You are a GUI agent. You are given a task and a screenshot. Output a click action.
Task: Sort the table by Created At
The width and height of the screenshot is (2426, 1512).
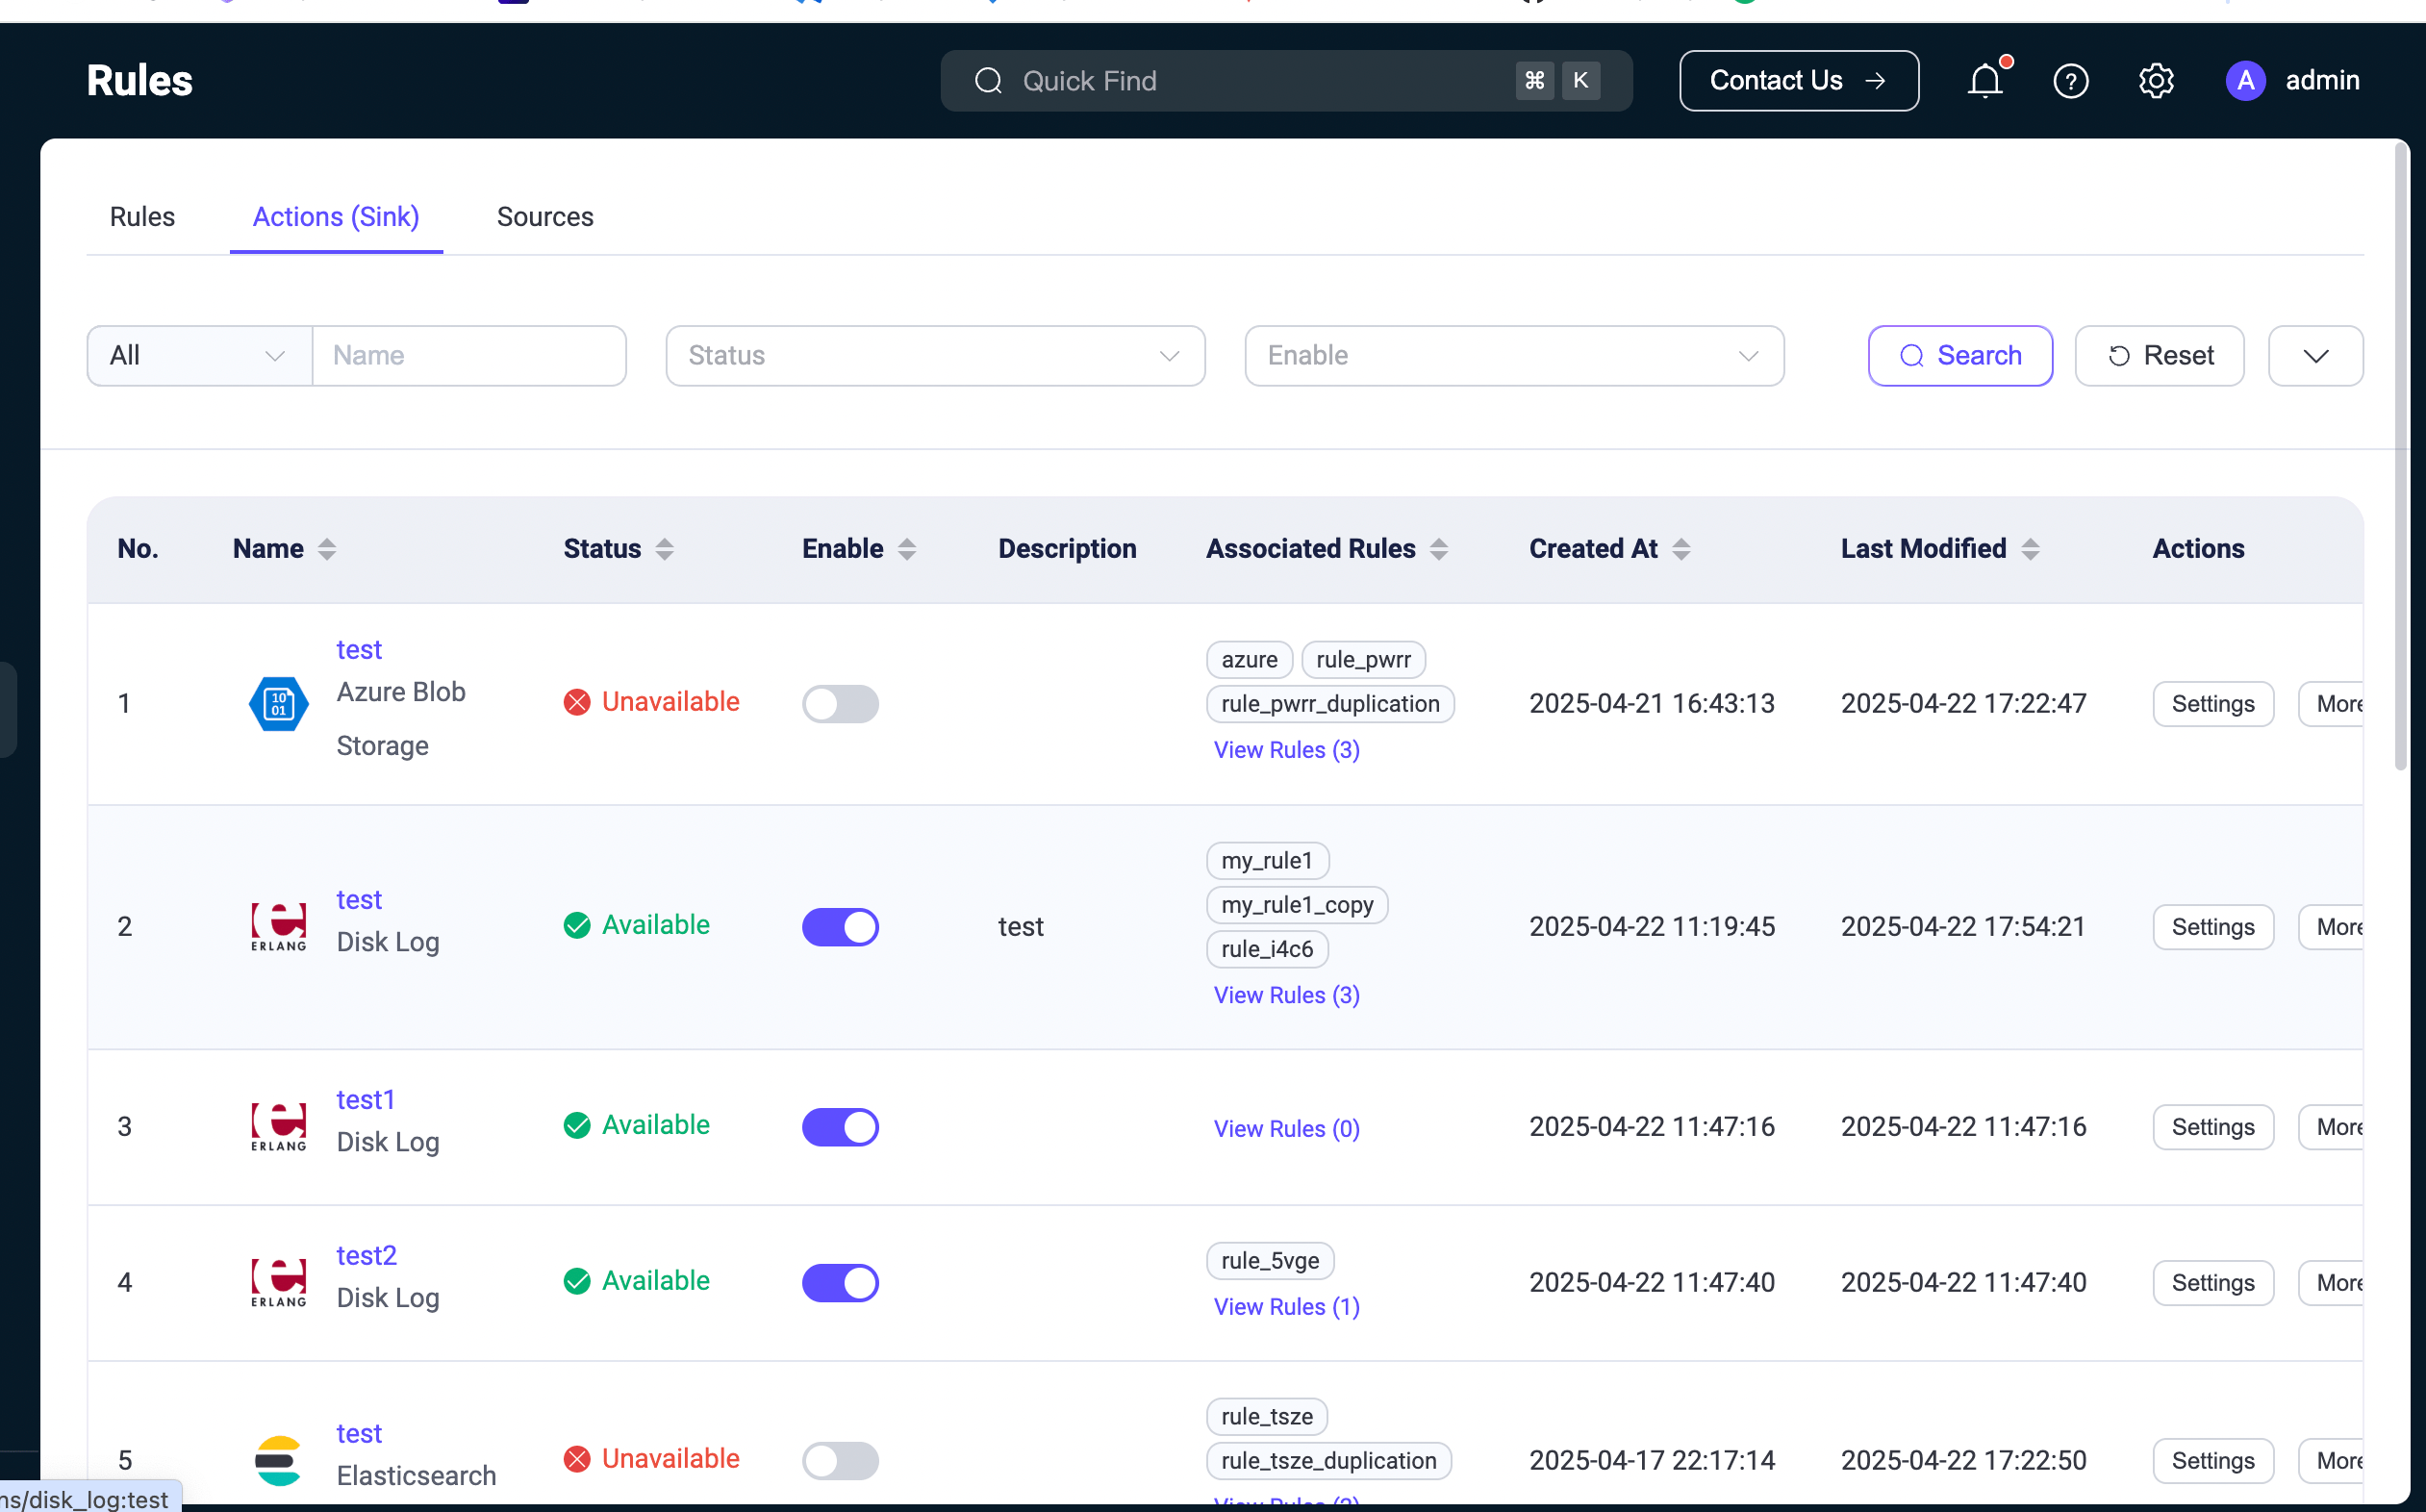click(x=1681, y=549)
